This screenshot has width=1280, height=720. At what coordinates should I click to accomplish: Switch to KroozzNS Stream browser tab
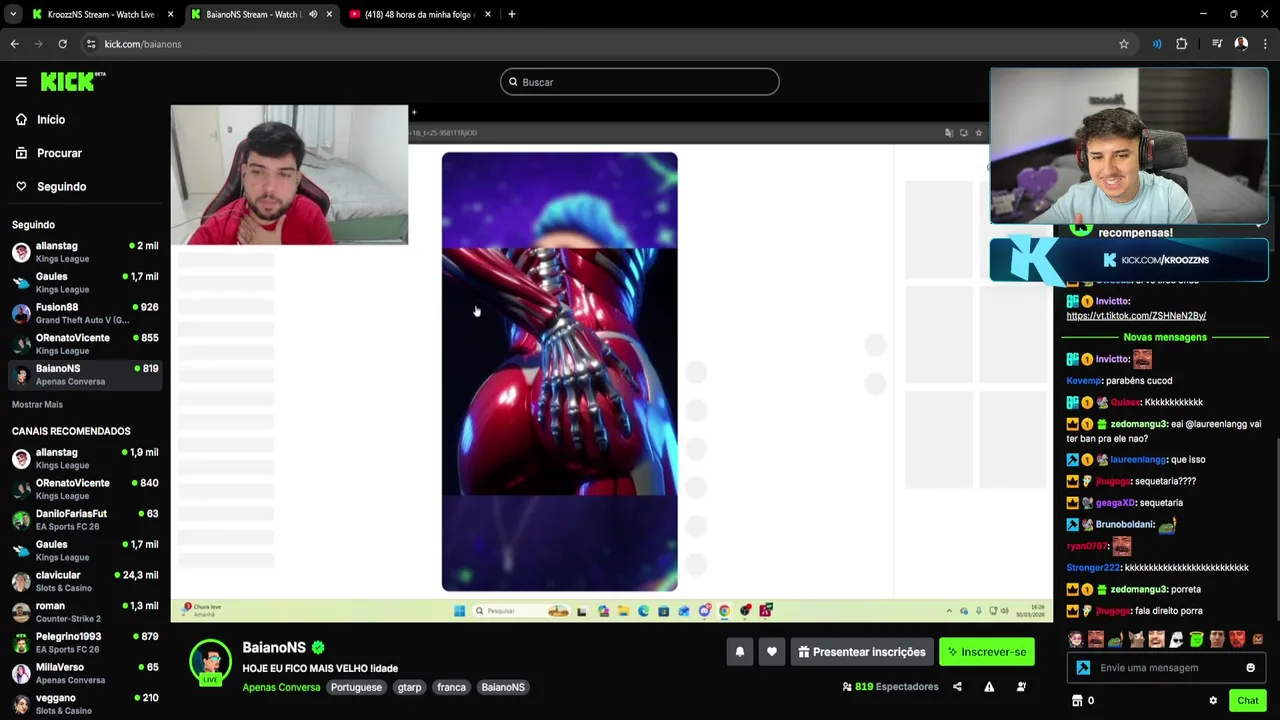pos(100,14)
